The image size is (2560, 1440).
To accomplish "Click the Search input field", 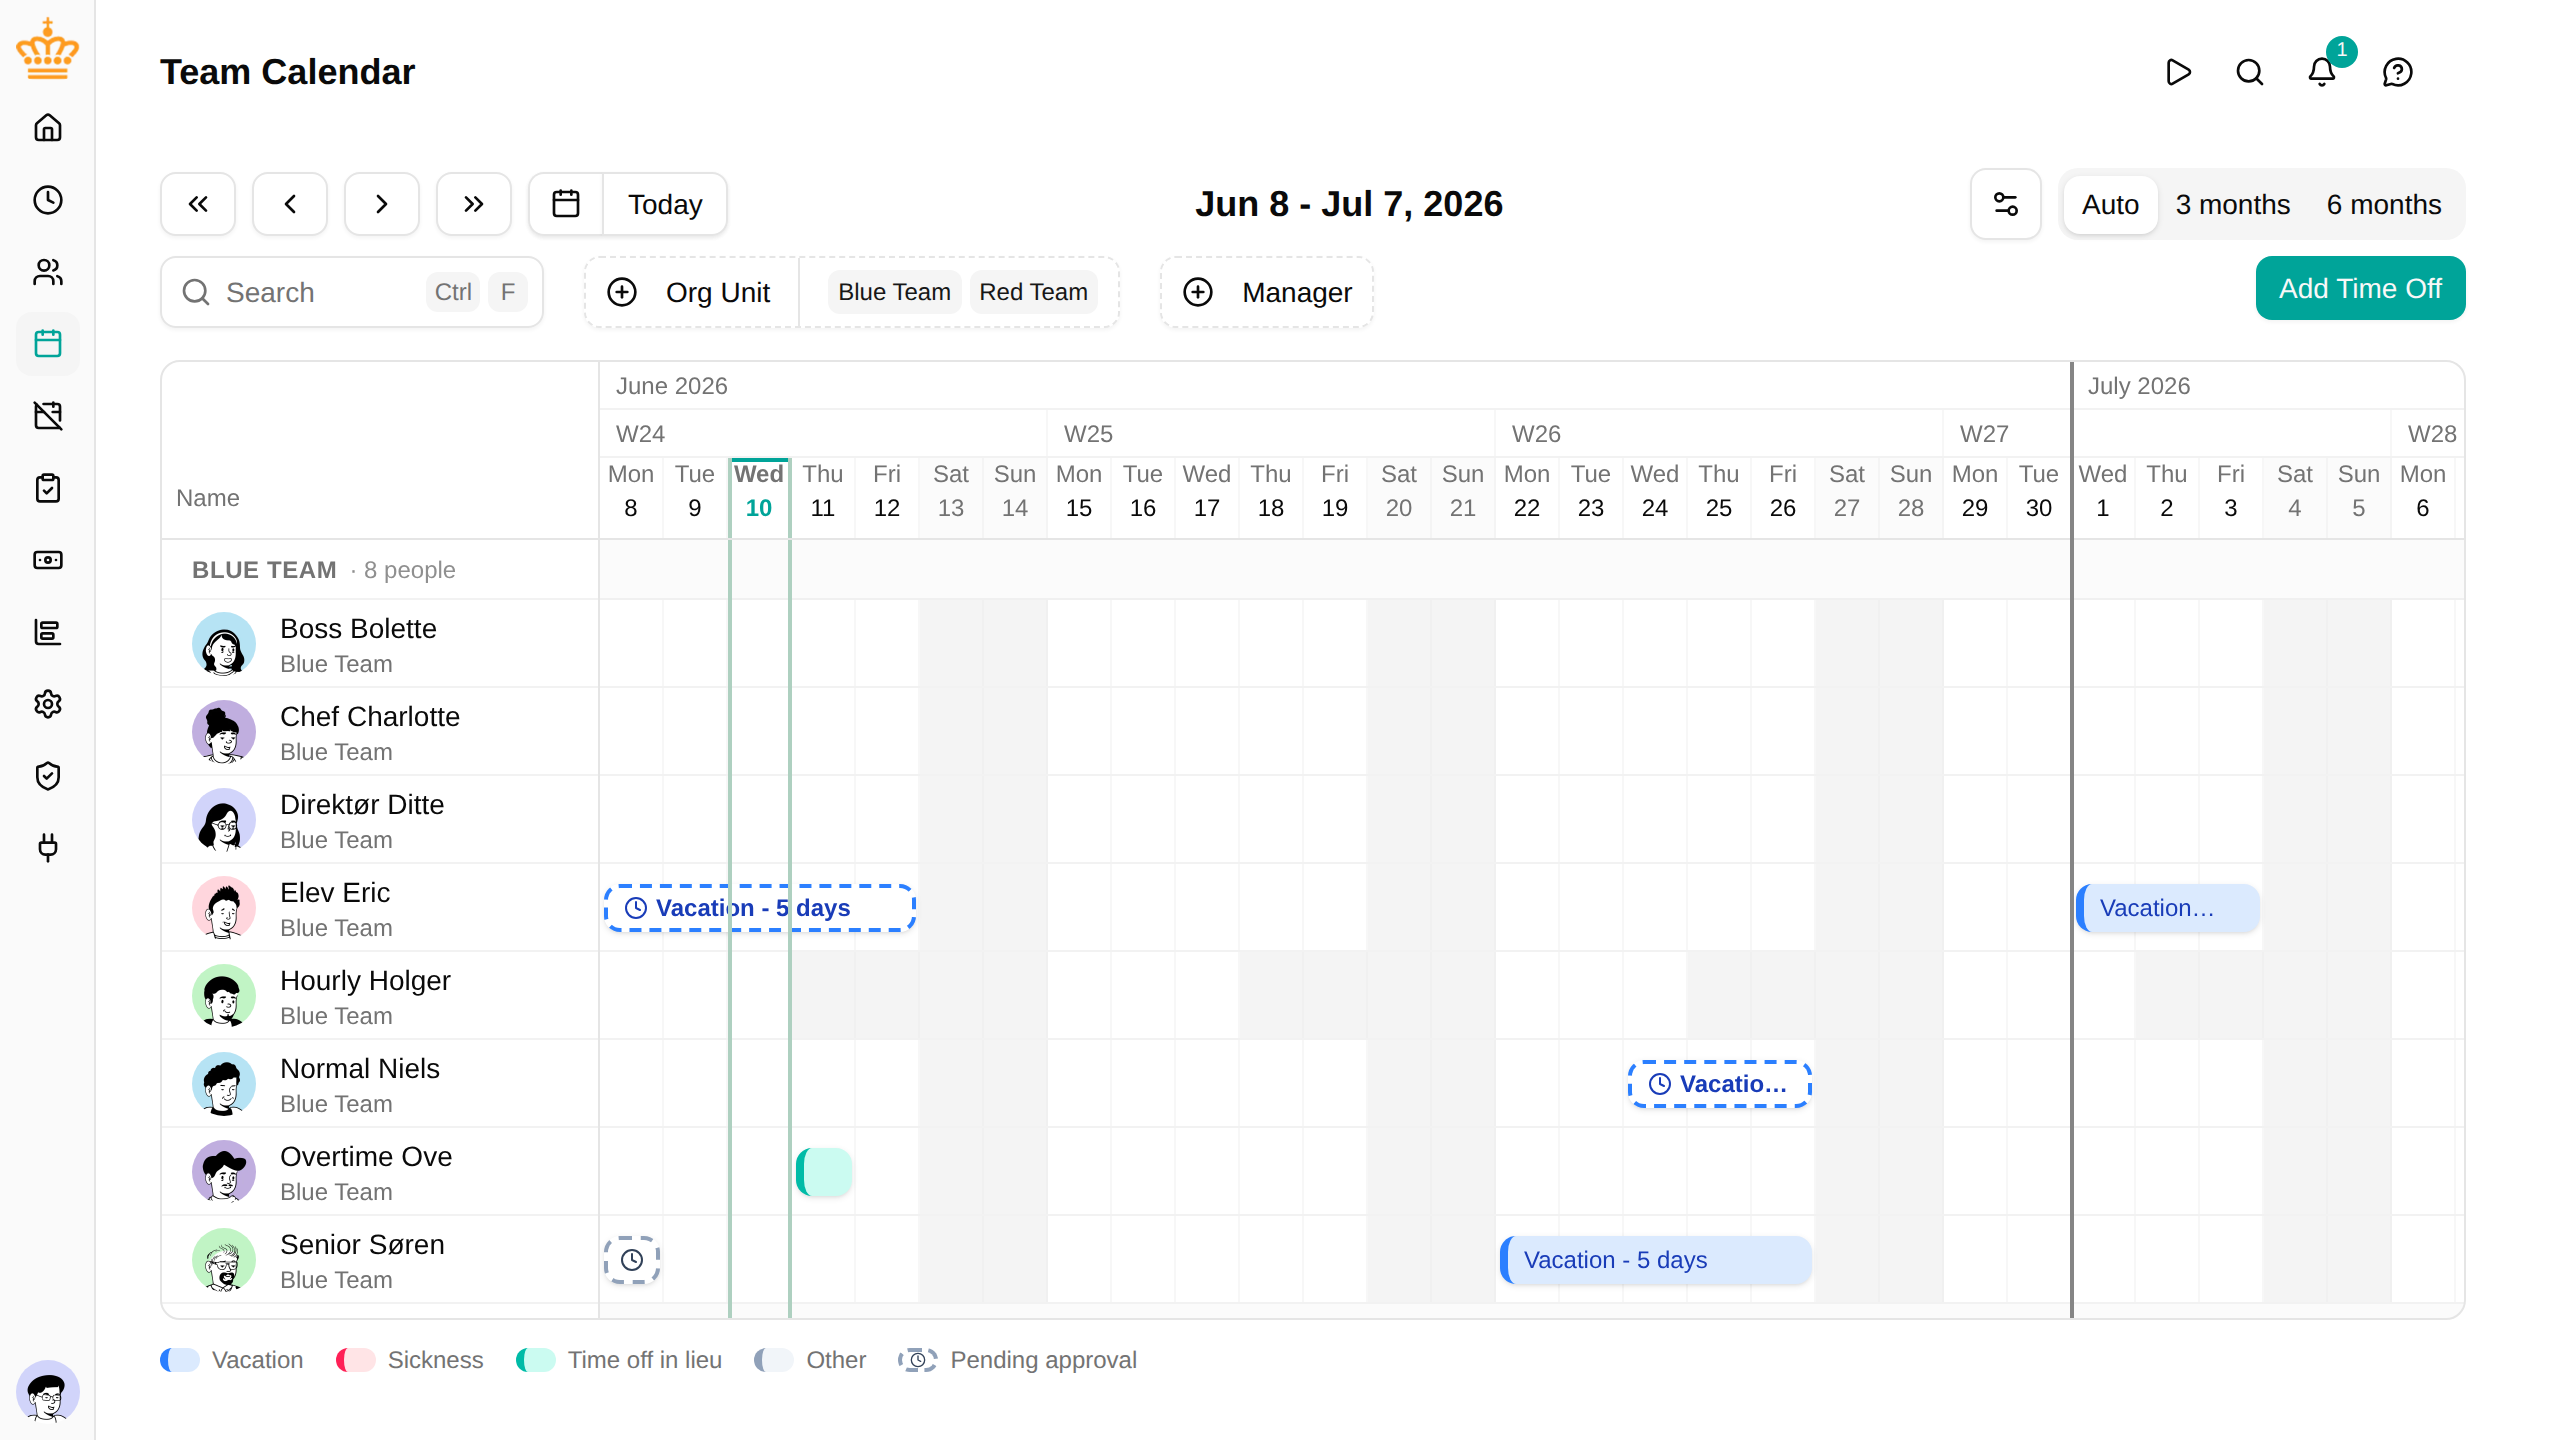I will [352, 292].
